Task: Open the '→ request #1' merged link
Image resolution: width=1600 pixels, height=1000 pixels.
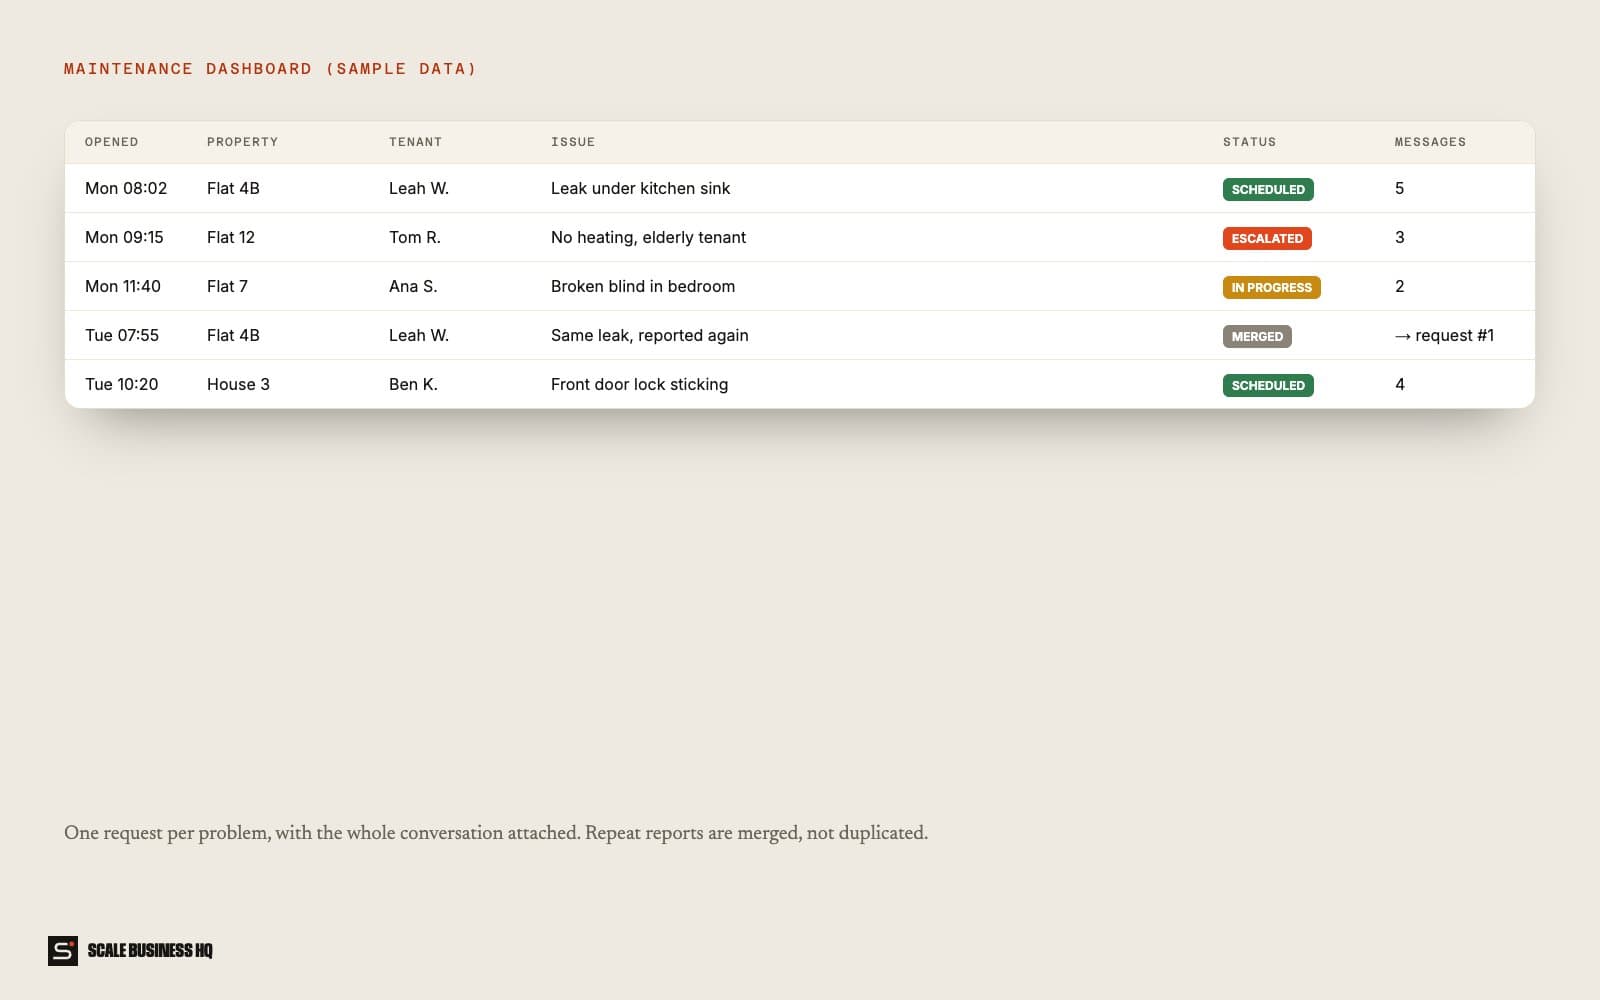Action: (x=1444, y=336)
